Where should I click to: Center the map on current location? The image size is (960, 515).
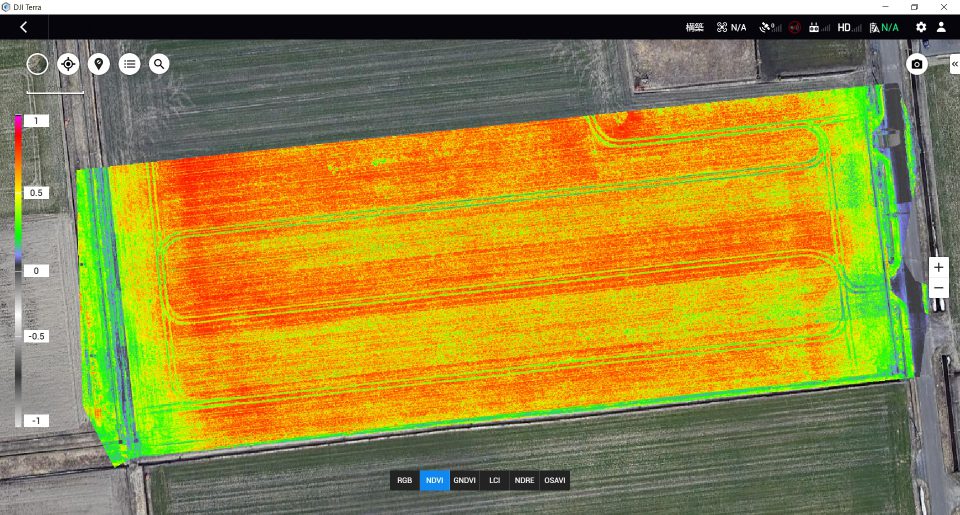click(x=68, y=64)
